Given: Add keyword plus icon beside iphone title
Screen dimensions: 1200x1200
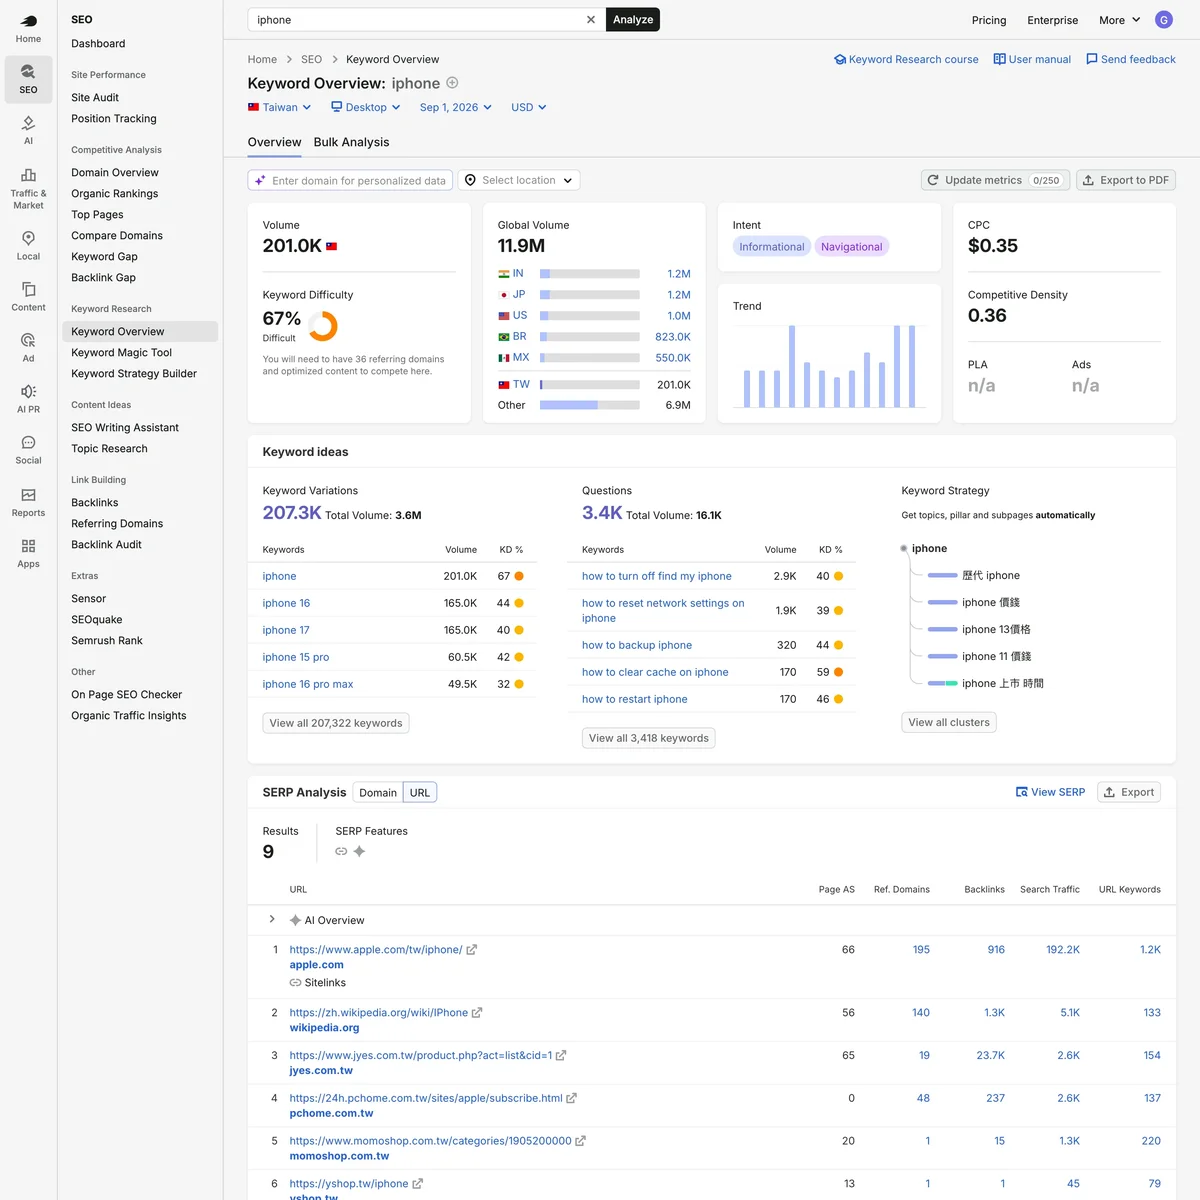Looking at the screenshot, I should [452, 83].
